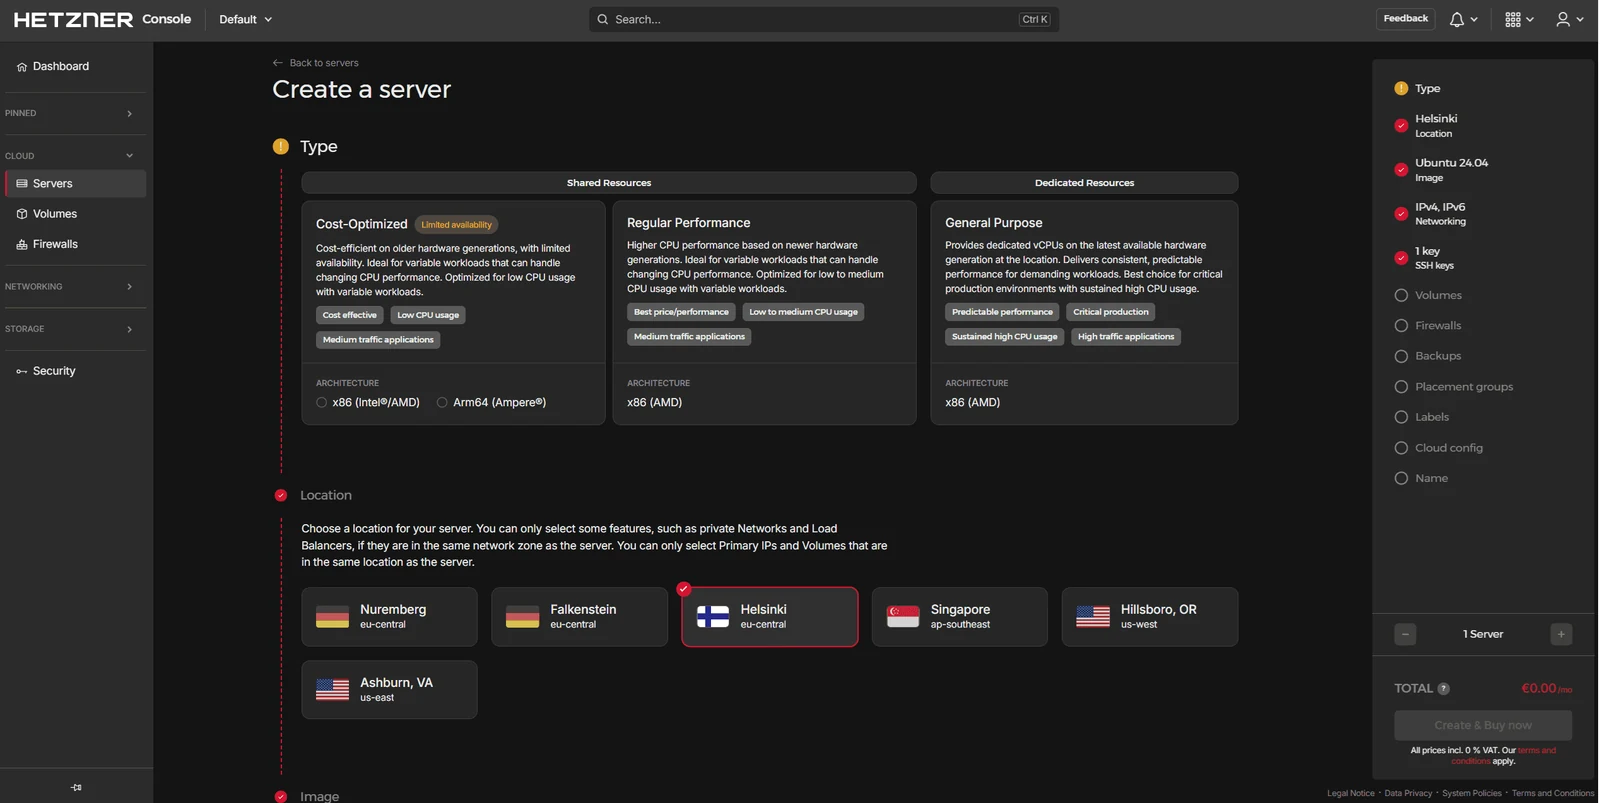Click the search input field
Screen dimensions: 1600x803
point(824,19)
